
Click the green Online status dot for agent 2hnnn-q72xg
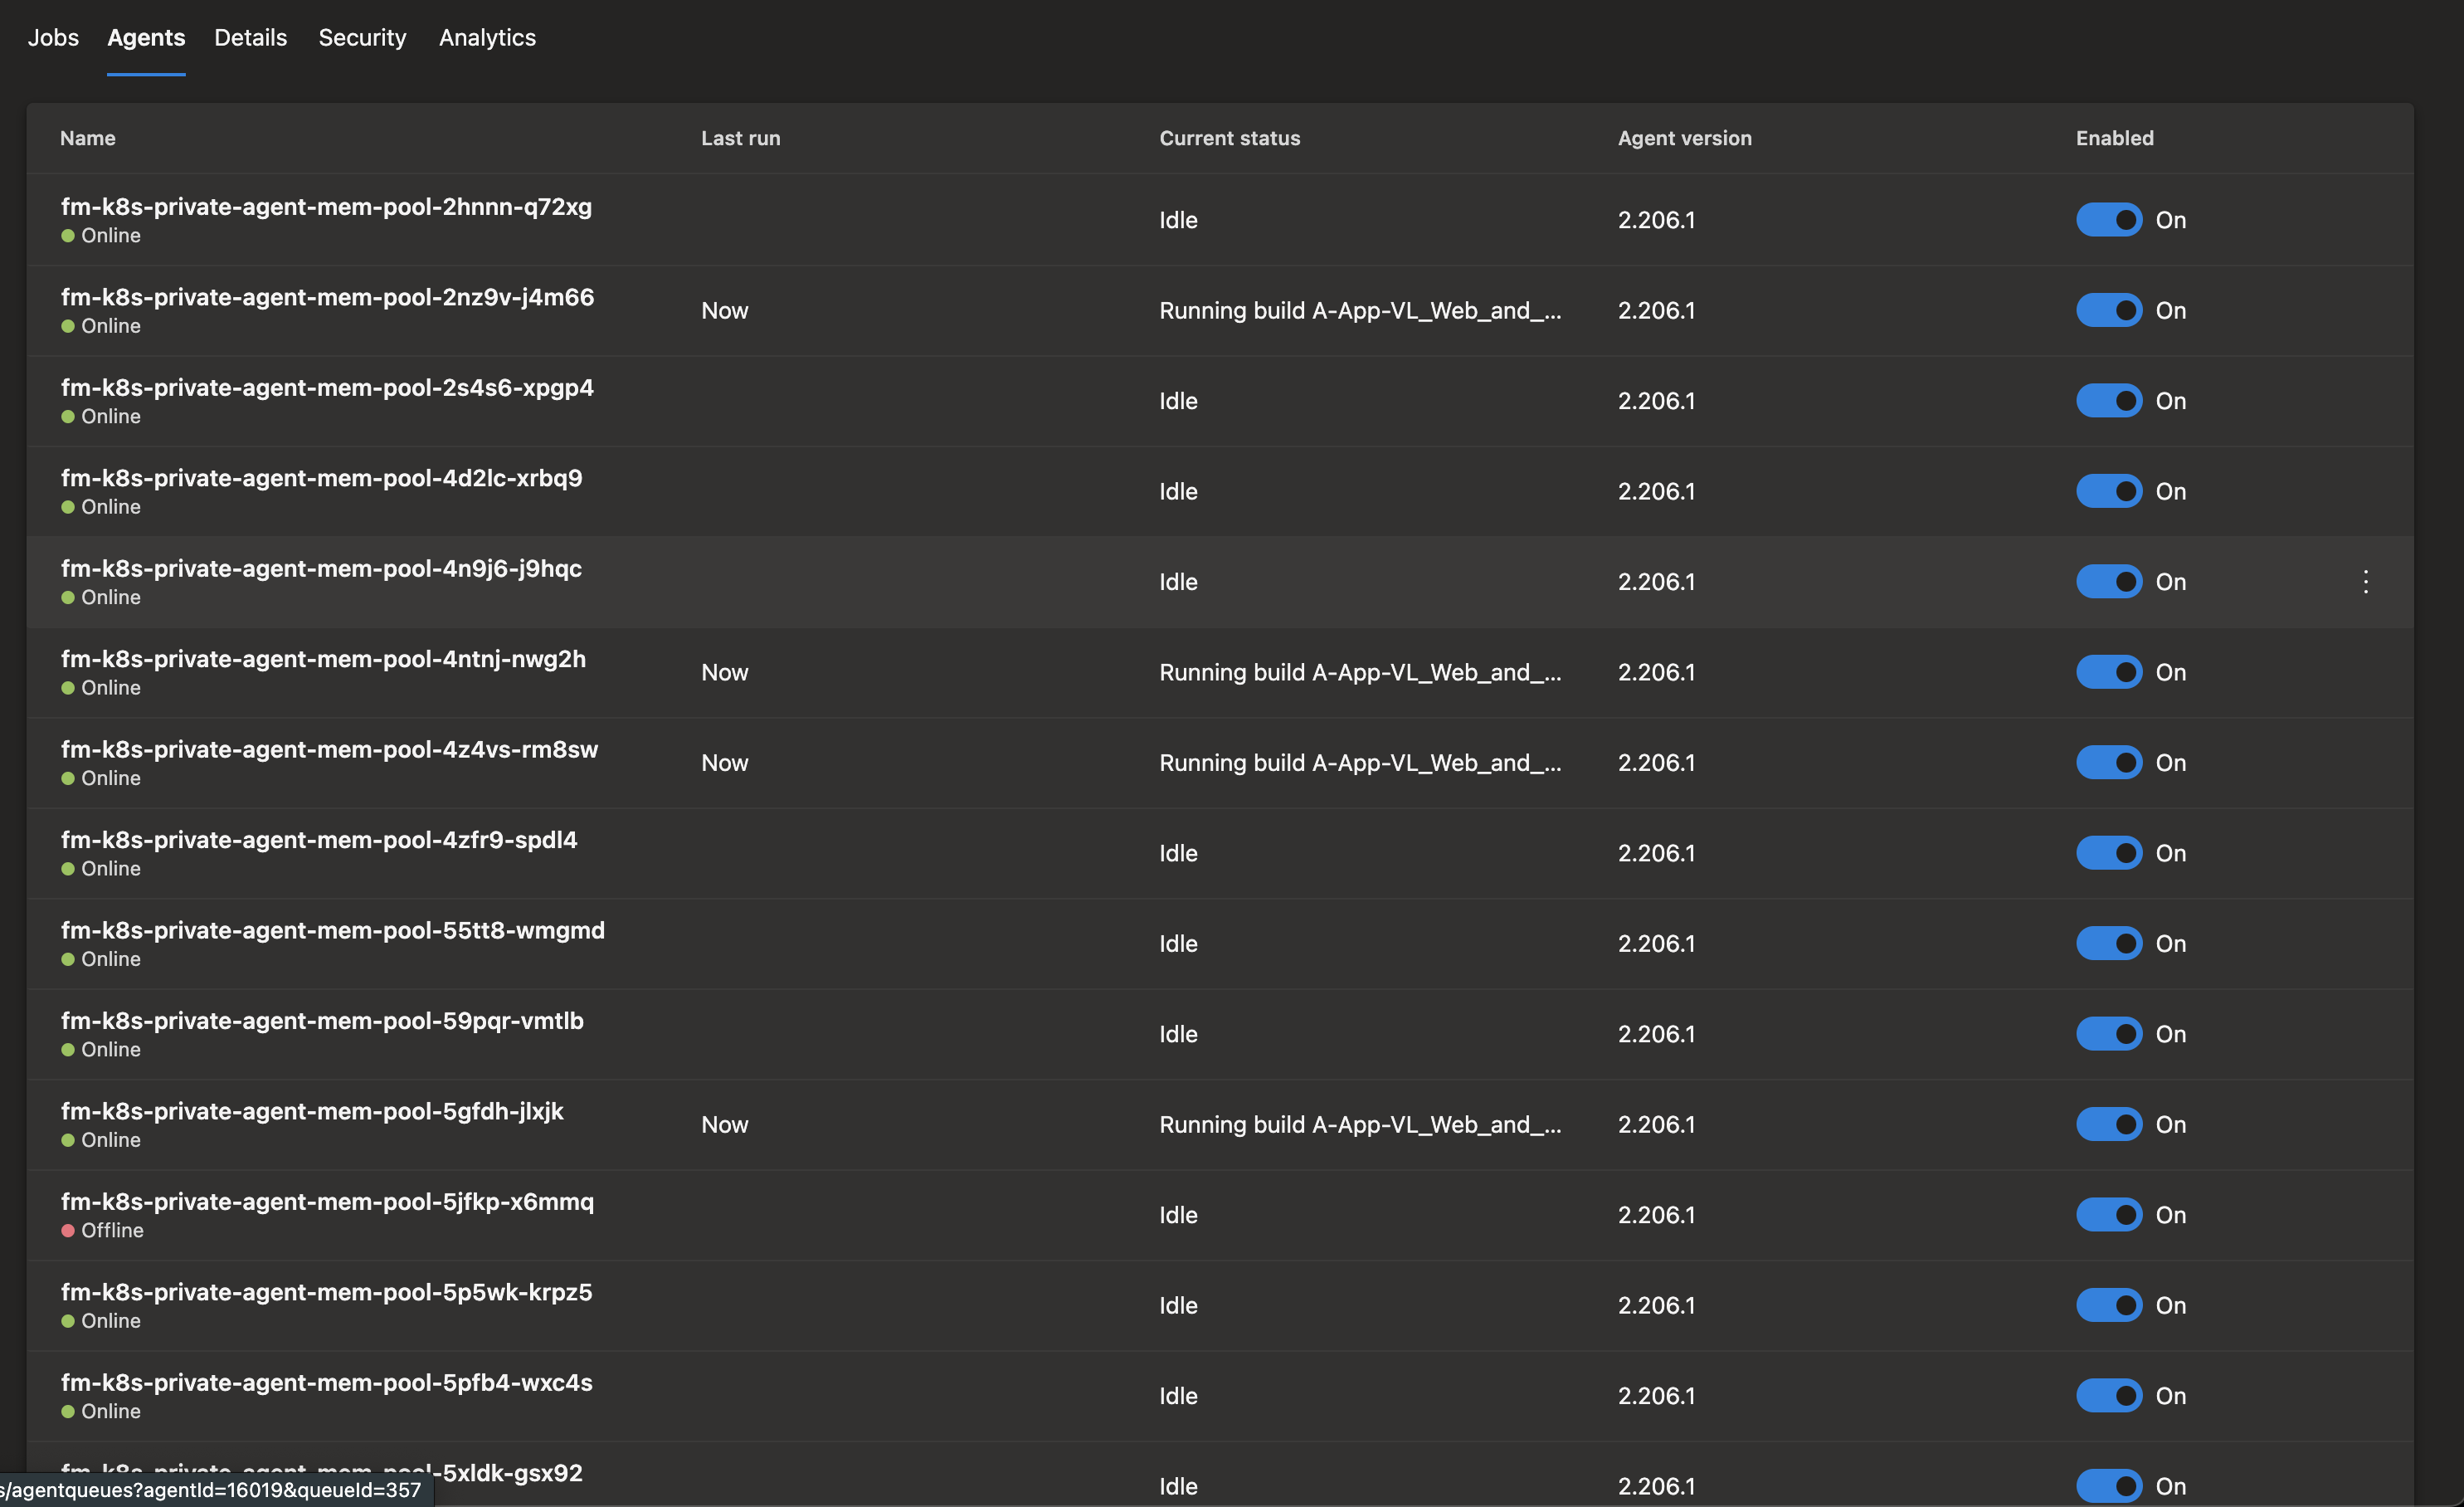point(68,236)
